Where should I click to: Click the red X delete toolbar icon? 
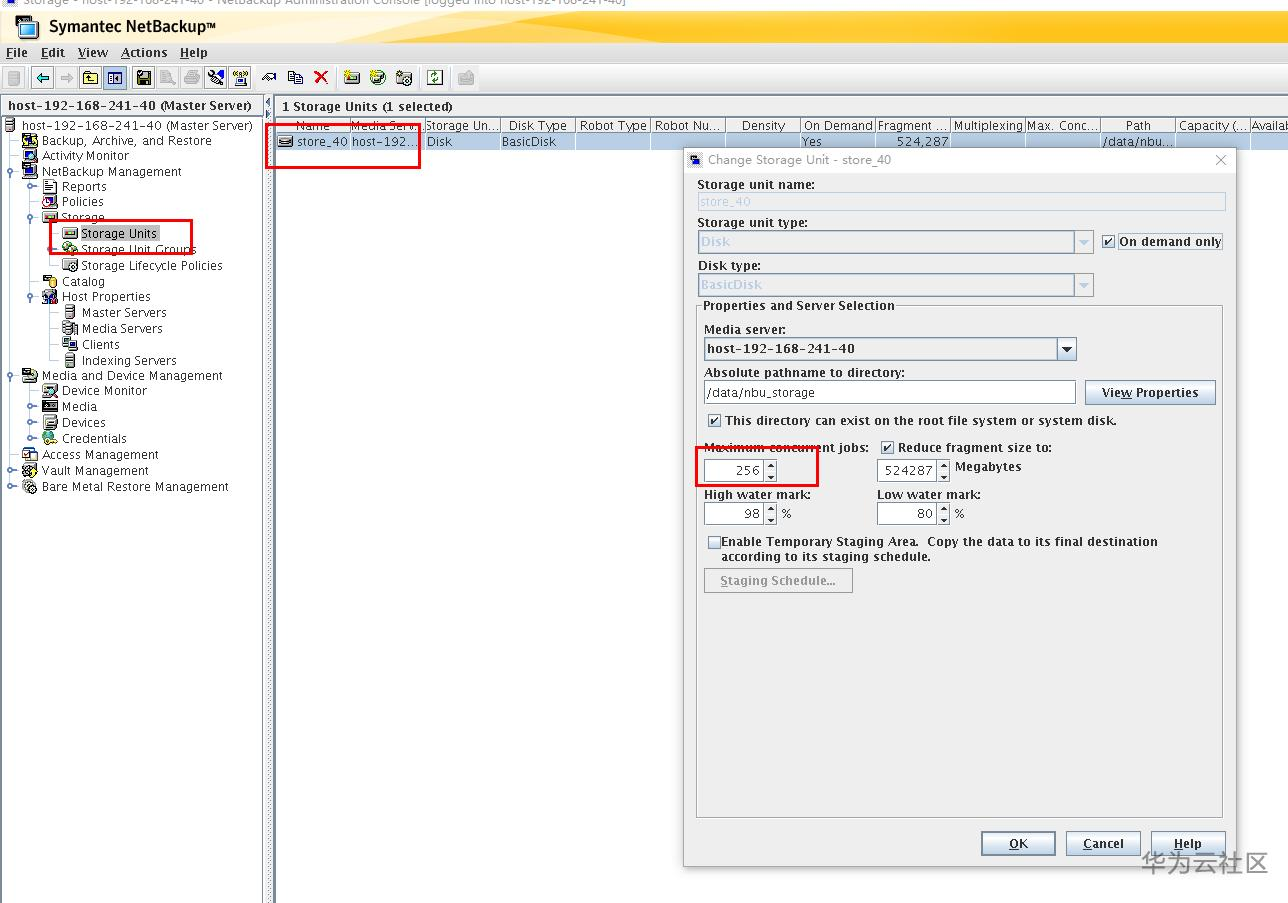pos(321,78)
